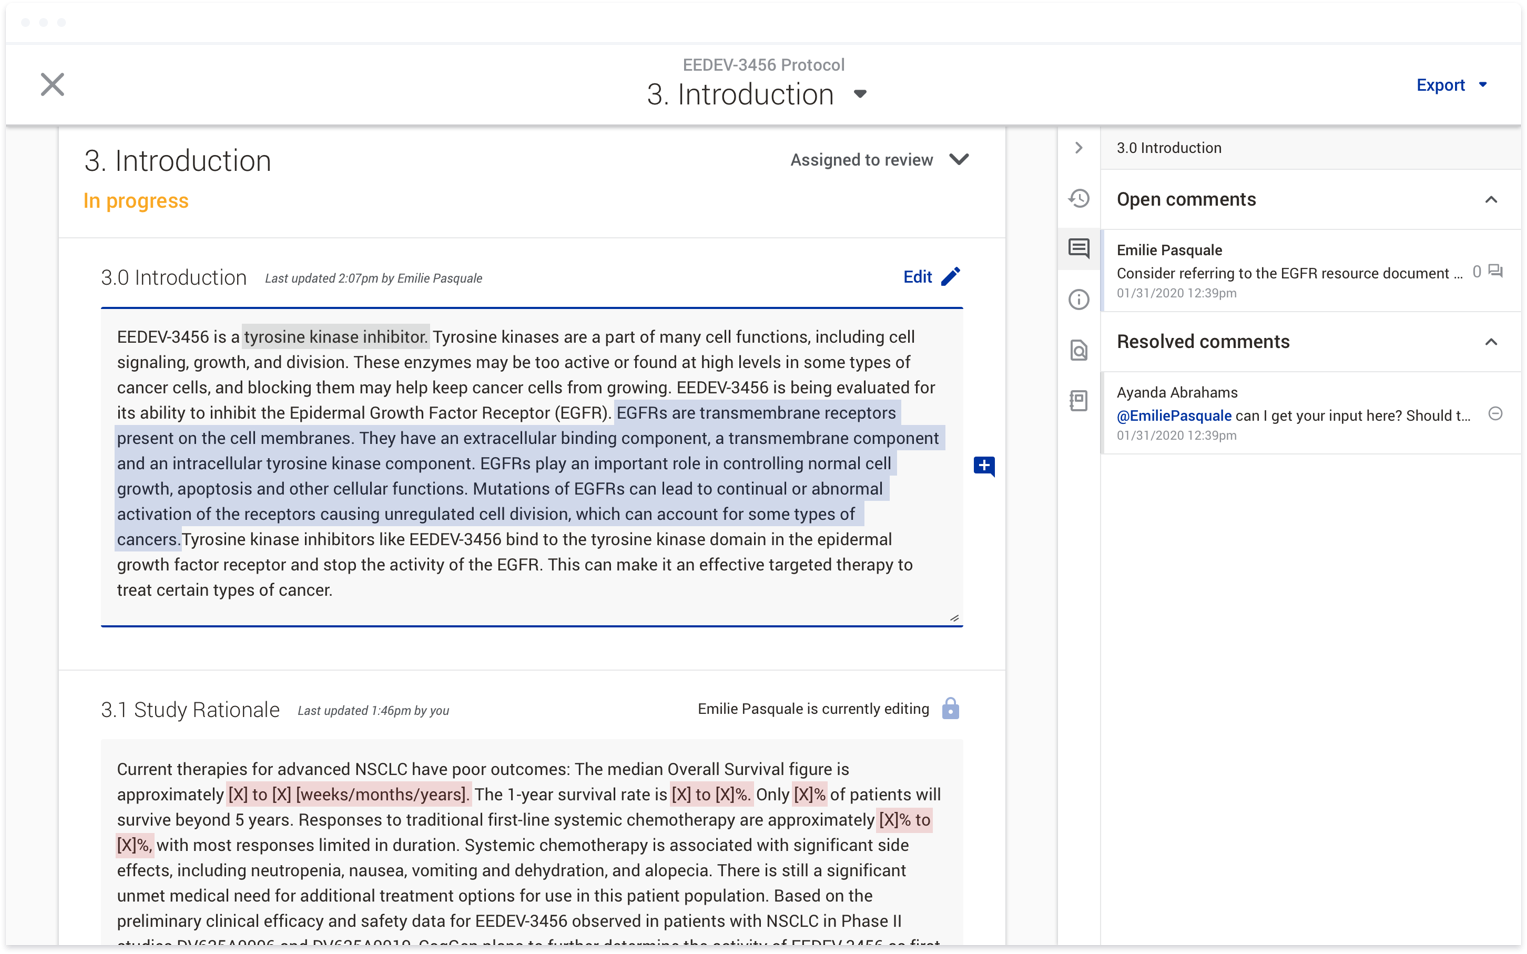Collapse the side panel with chevron arrow

pyautogui.click(x=1079, y=148)
